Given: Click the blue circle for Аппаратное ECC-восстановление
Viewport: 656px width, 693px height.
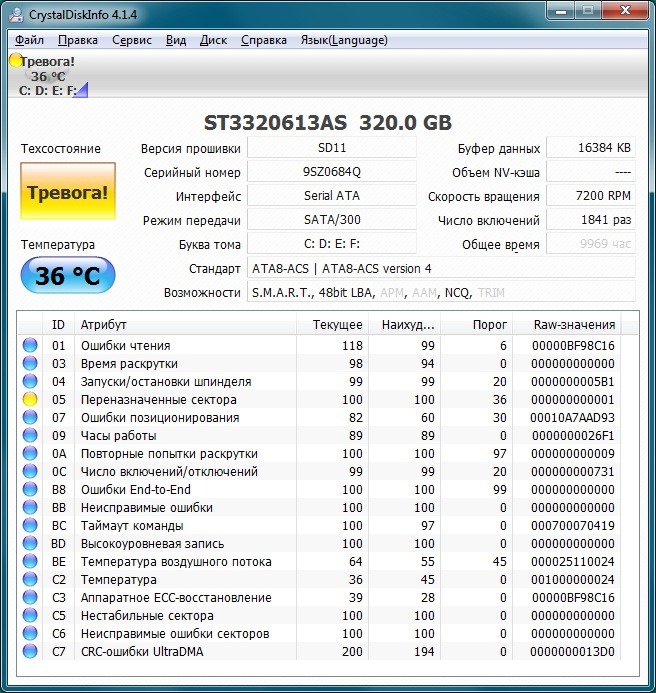Looking at the screenshot, I should 30,598.
